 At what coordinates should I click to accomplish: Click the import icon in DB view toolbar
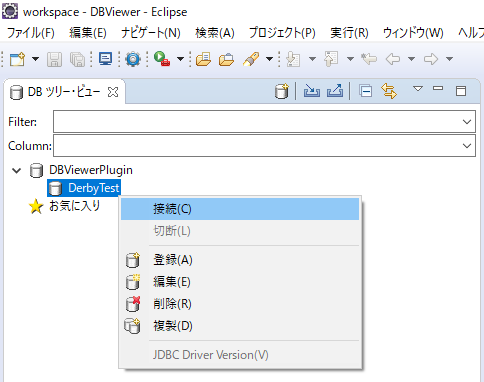point(312,91)
